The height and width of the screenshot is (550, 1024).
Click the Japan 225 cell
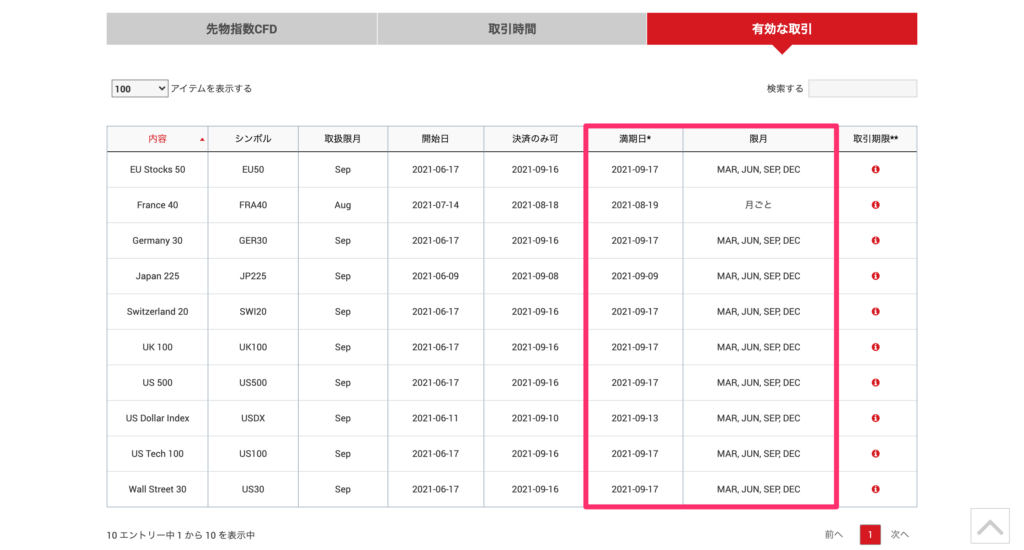(157, 276)
